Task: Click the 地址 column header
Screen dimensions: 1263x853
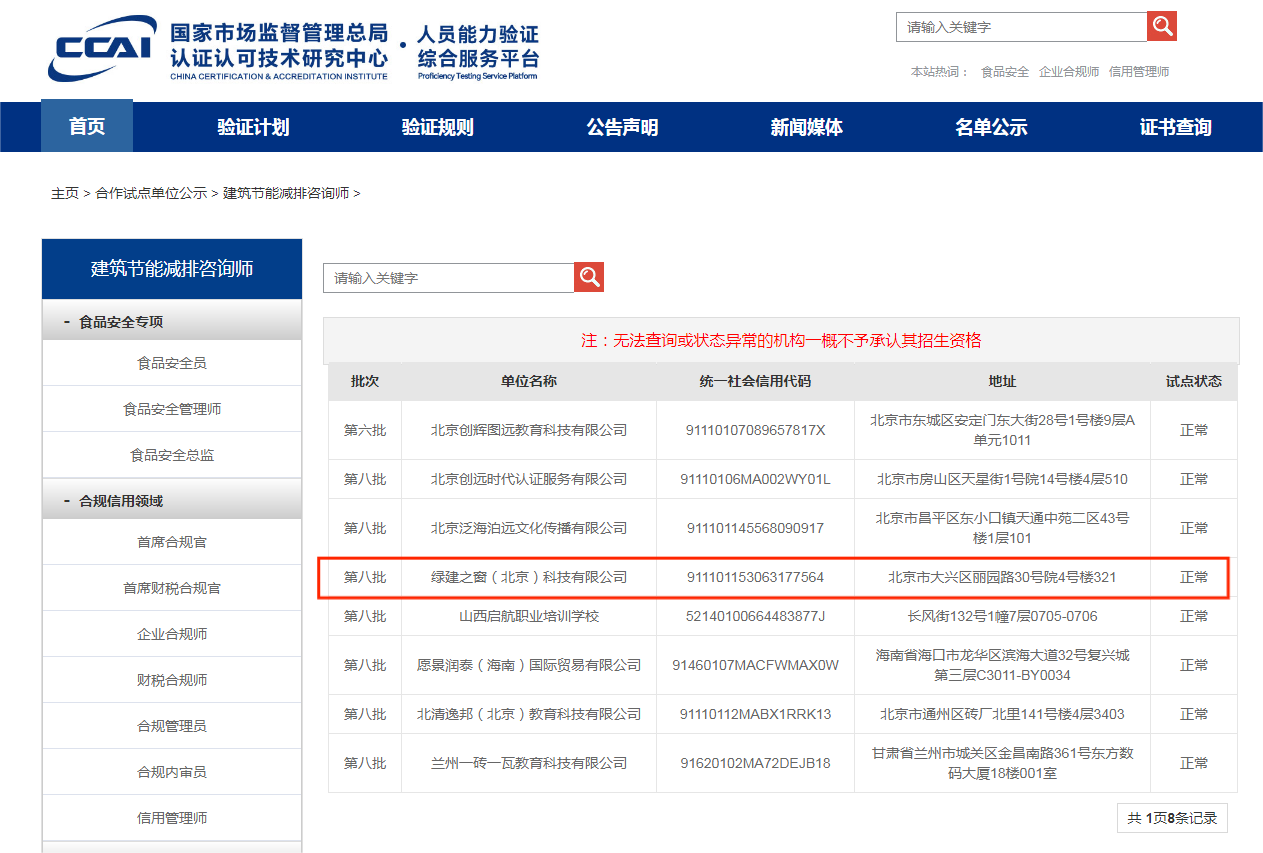Action: point(1002,382)
